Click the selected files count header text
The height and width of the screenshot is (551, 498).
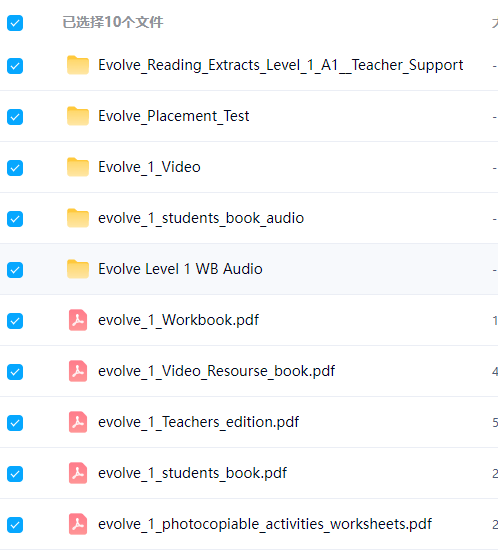point(113,22)
